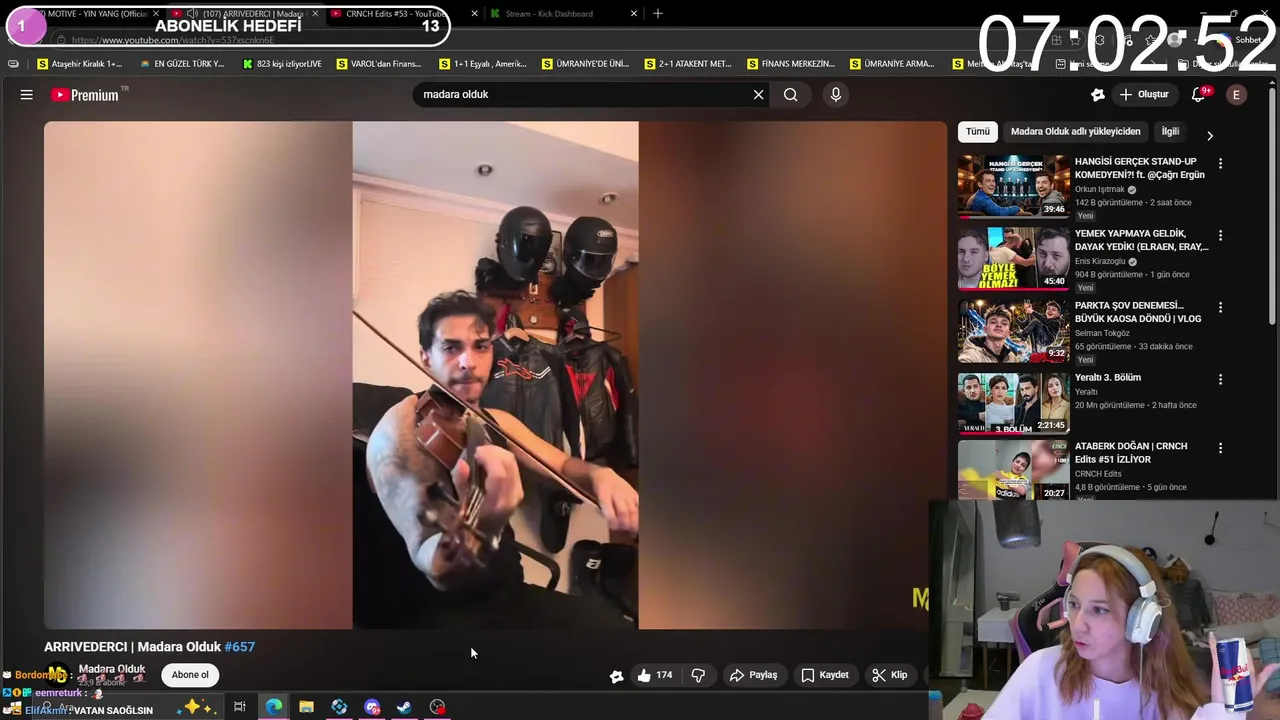Click the 'Paylaş' share button
Viewport: 1280px width, 720px height.
pos(753,675)
